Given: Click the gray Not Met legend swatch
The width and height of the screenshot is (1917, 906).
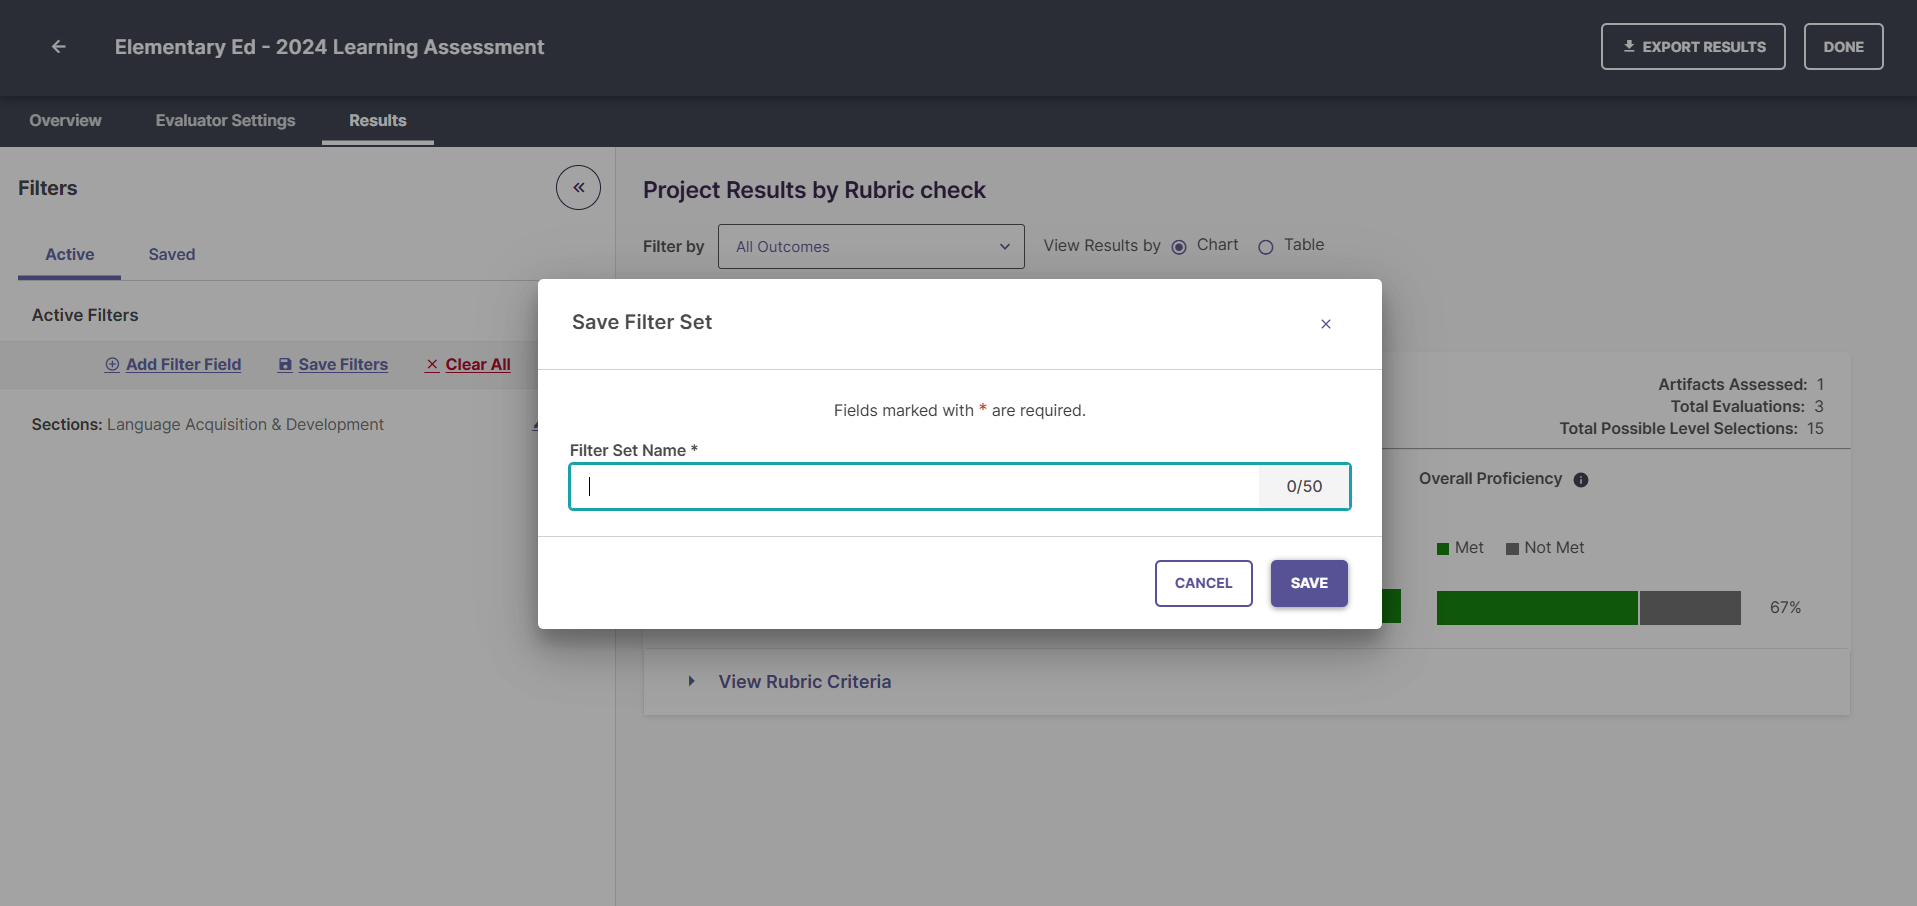Looking at the screenshot, I should coord(1513,549).
